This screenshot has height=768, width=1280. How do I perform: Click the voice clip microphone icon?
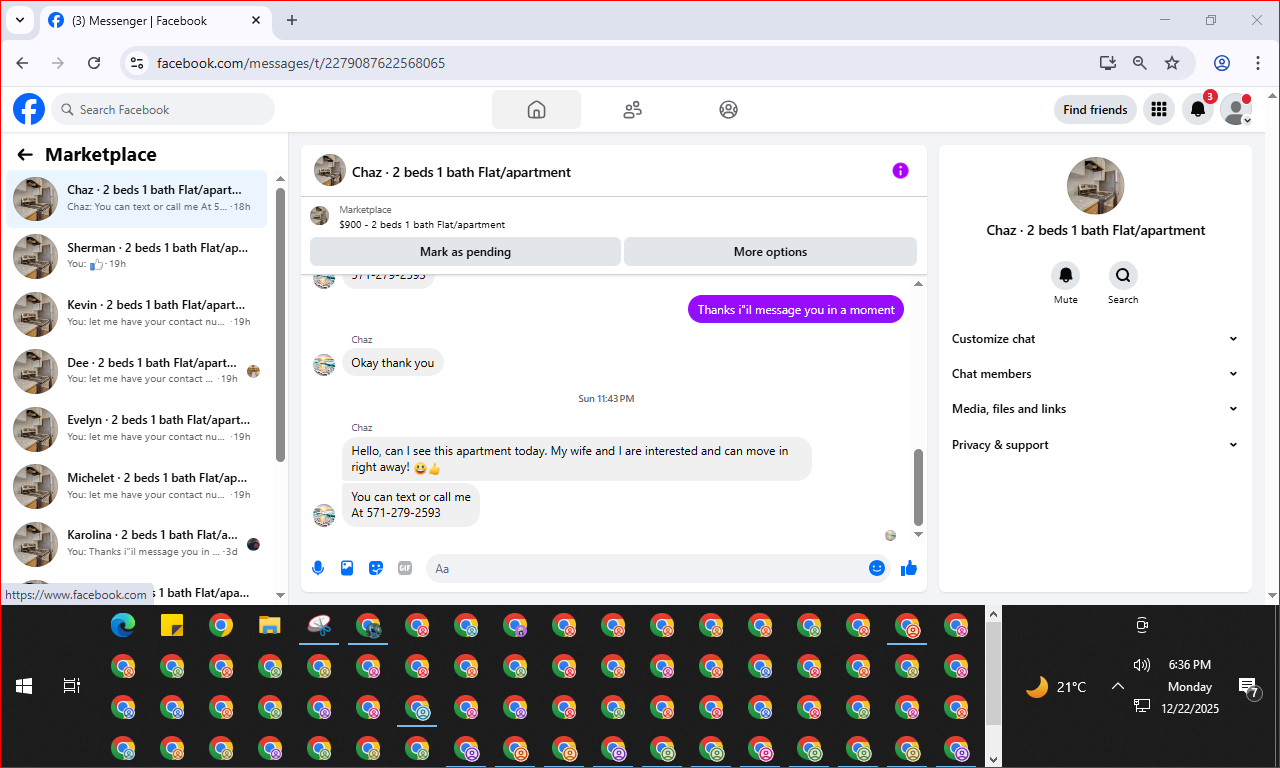tap(318, 568)
